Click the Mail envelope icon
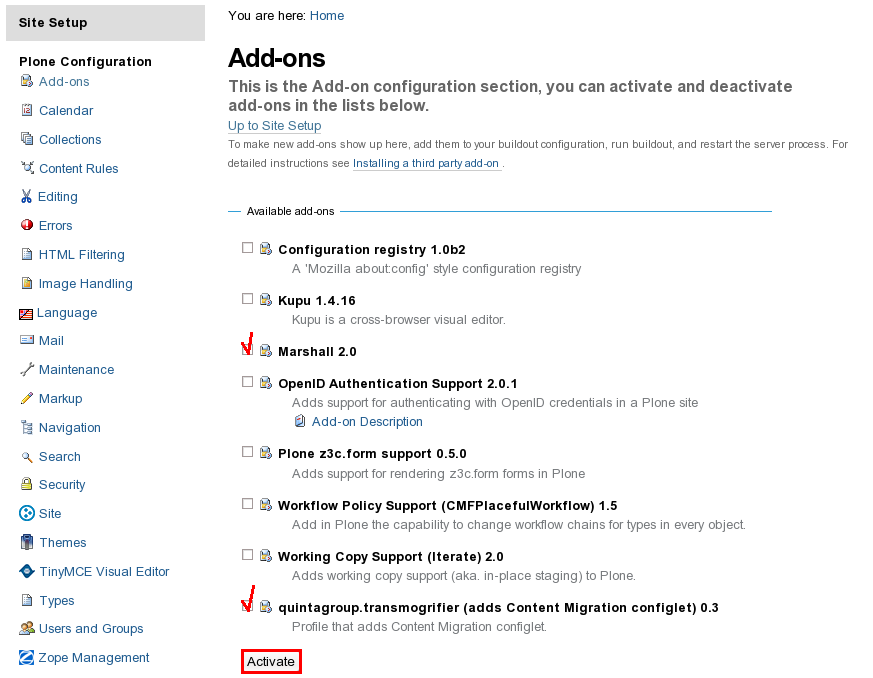873x678 pixels. (x=27, y=341)
